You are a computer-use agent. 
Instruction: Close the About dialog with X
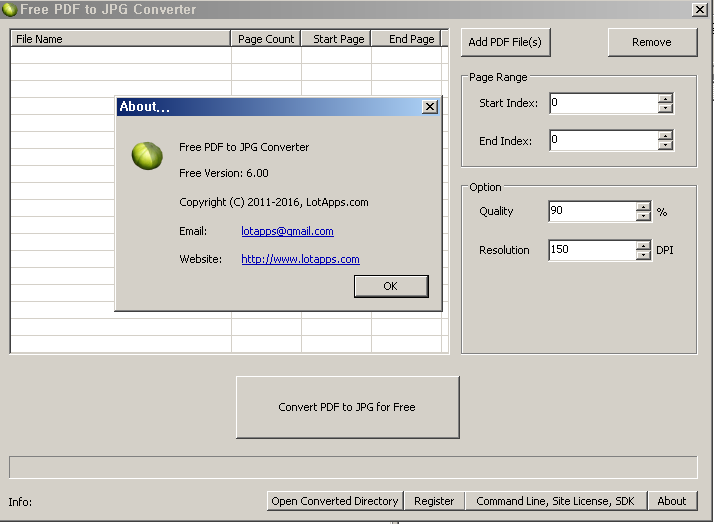(429, 107)
